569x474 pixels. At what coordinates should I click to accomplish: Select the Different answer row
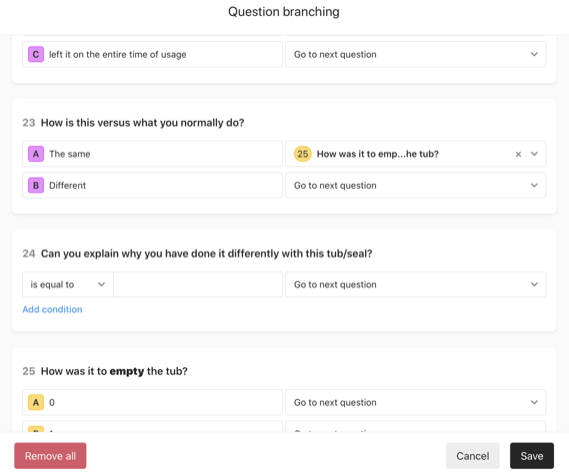tap(152, 185)
